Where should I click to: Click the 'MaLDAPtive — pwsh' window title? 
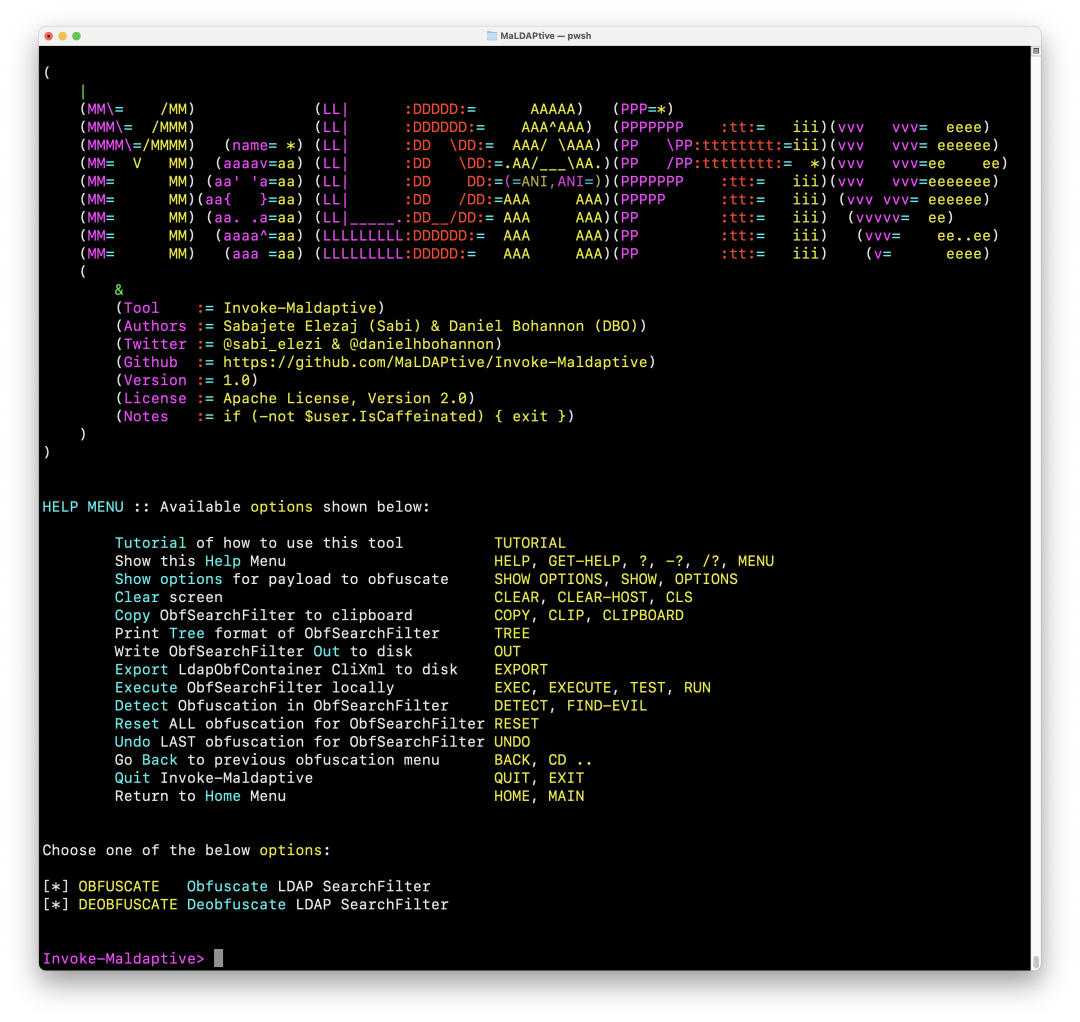[x=546, y=36]
